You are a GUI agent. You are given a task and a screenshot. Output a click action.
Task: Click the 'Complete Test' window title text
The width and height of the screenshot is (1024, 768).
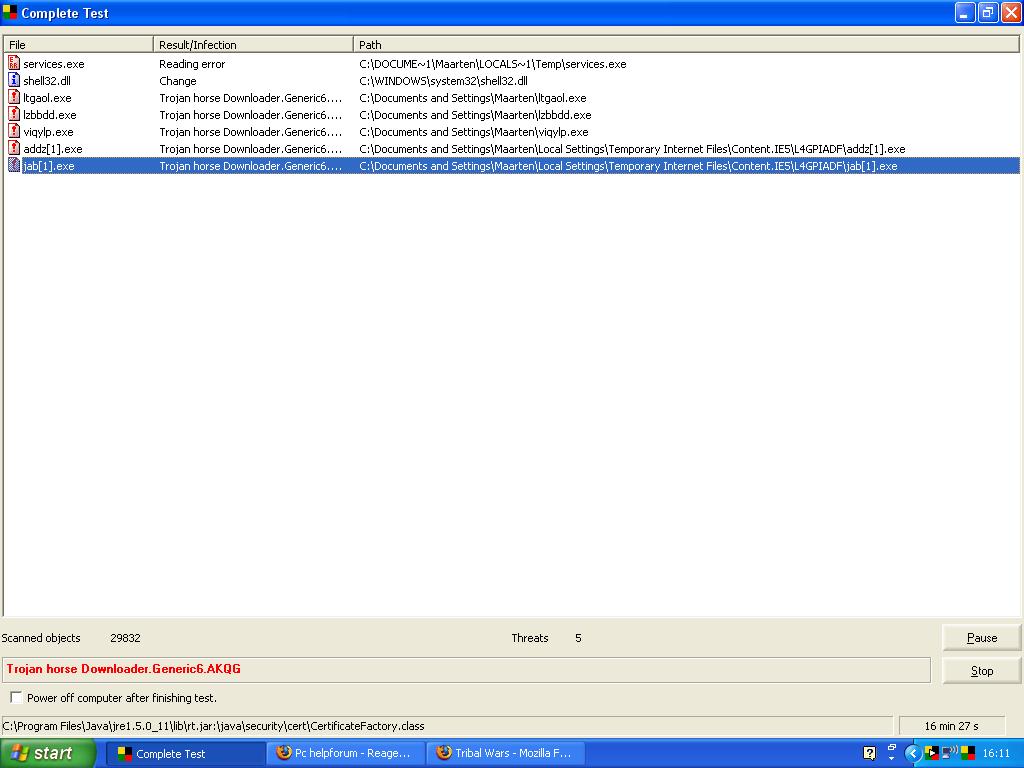pyautogui.click(x=65, y=13)
